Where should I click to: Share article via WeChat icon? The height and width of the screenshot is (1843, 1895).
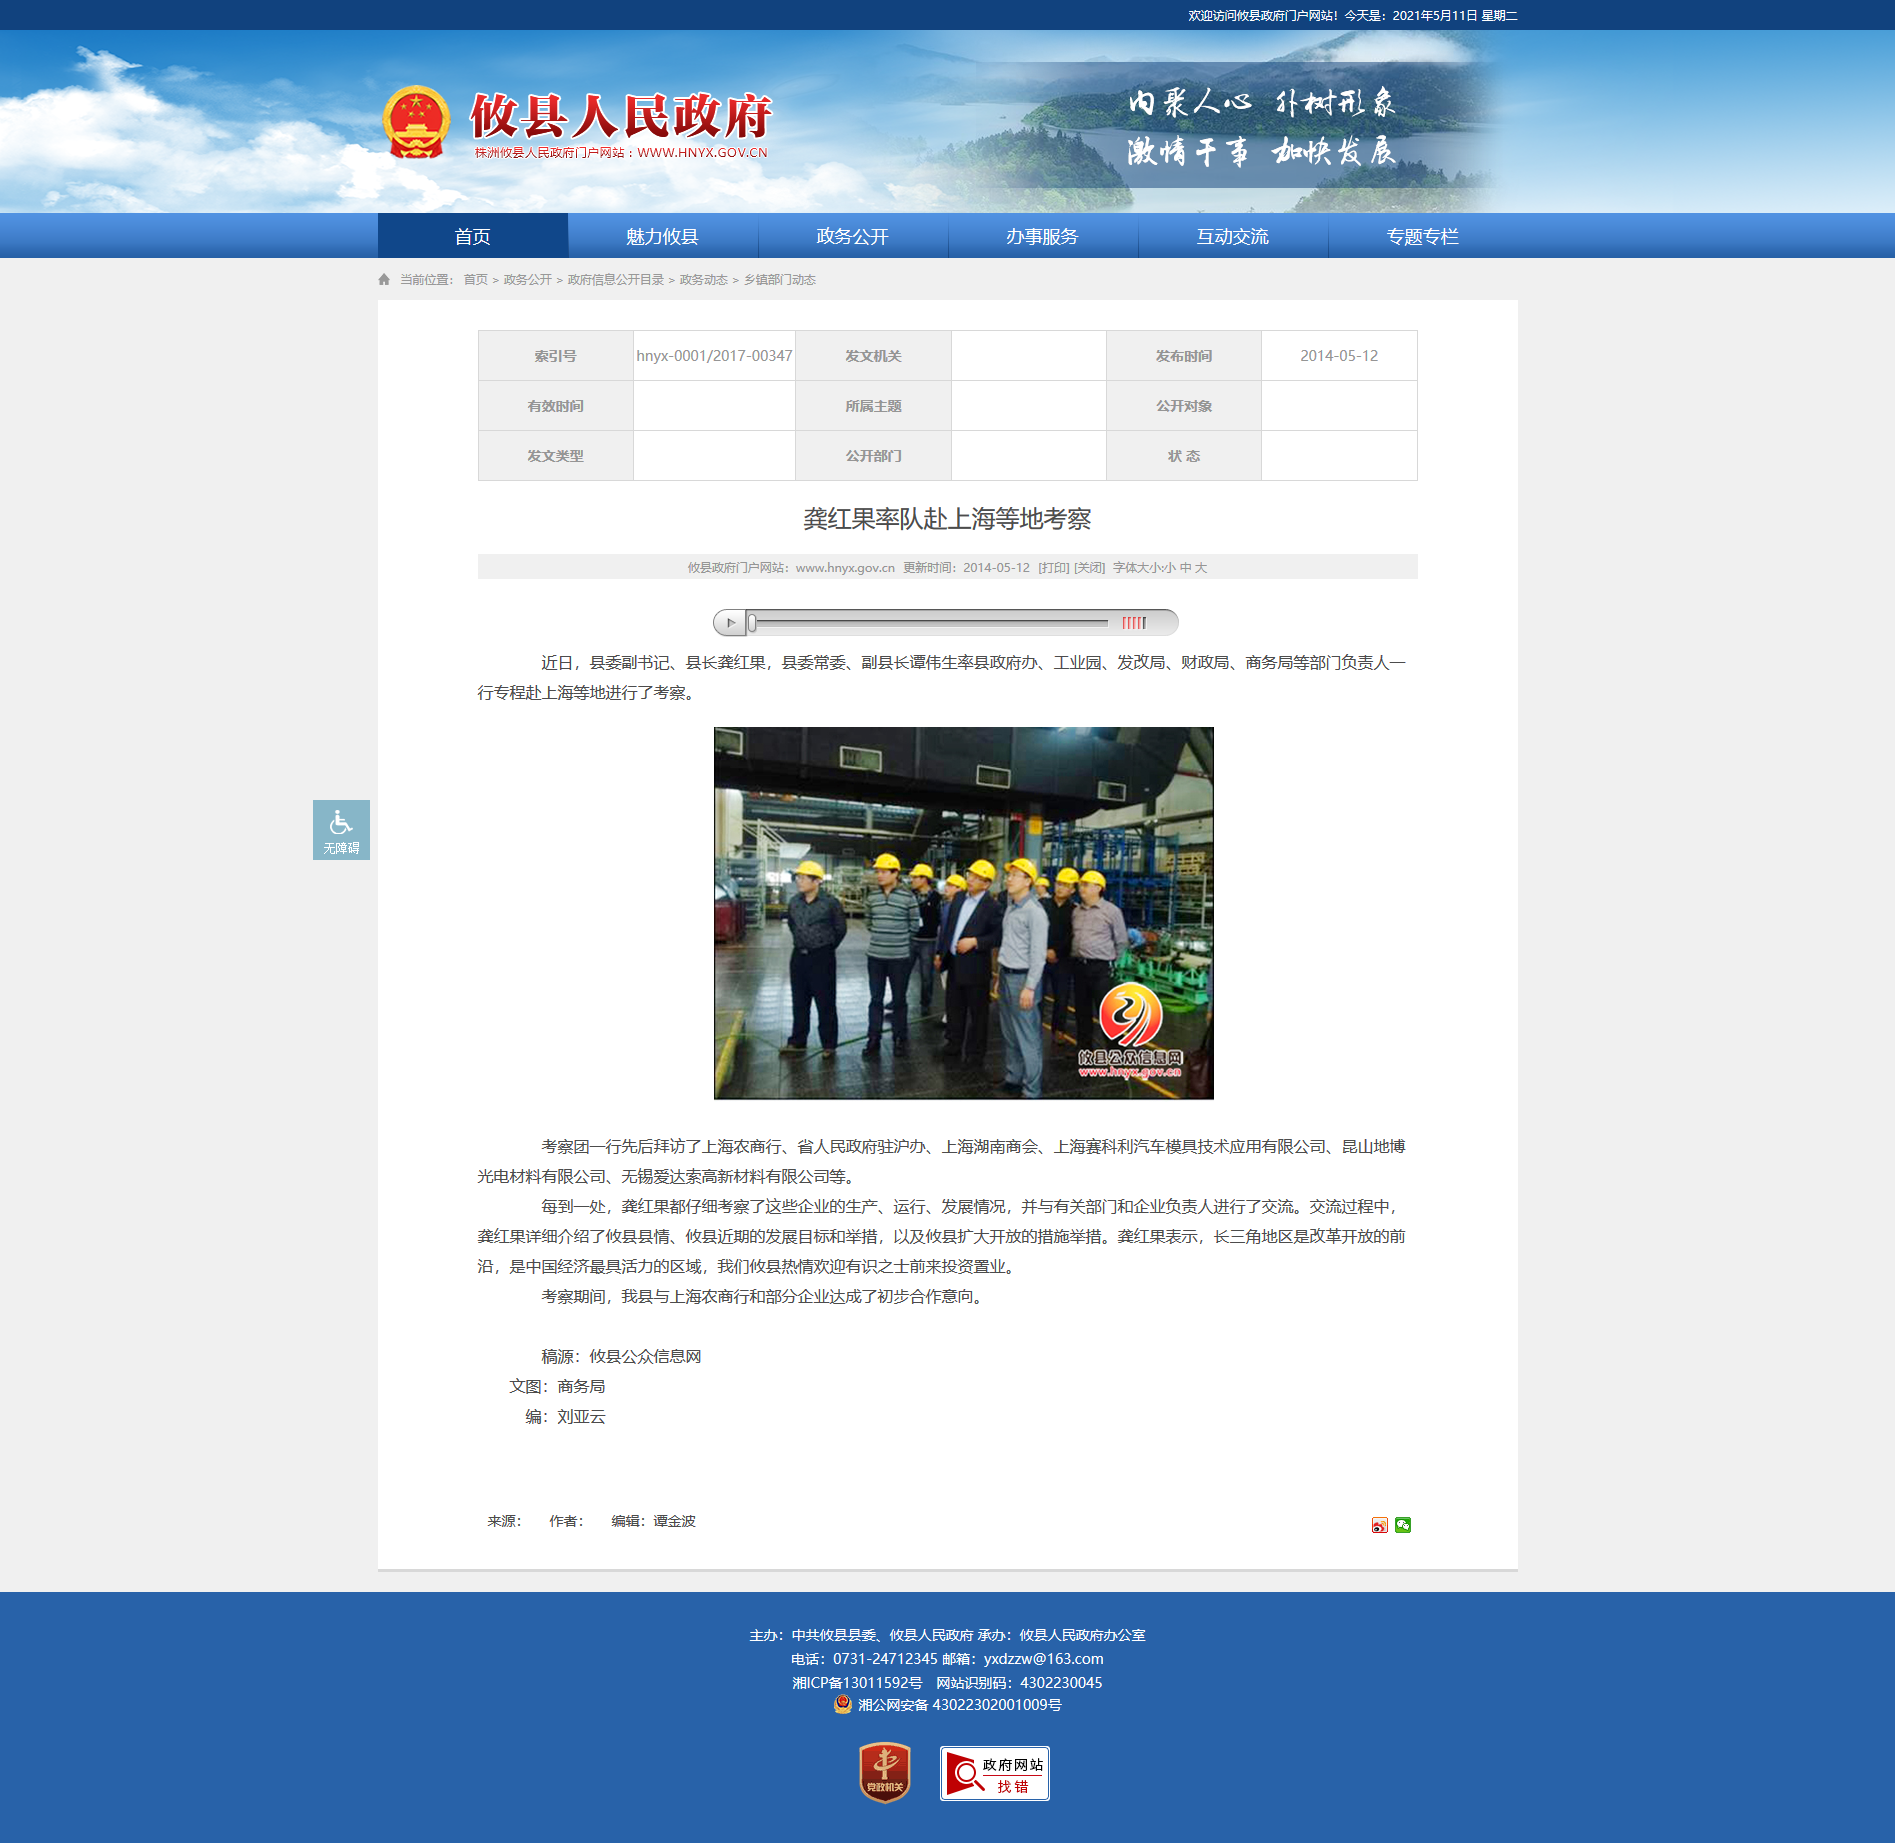(1403, 1525)
